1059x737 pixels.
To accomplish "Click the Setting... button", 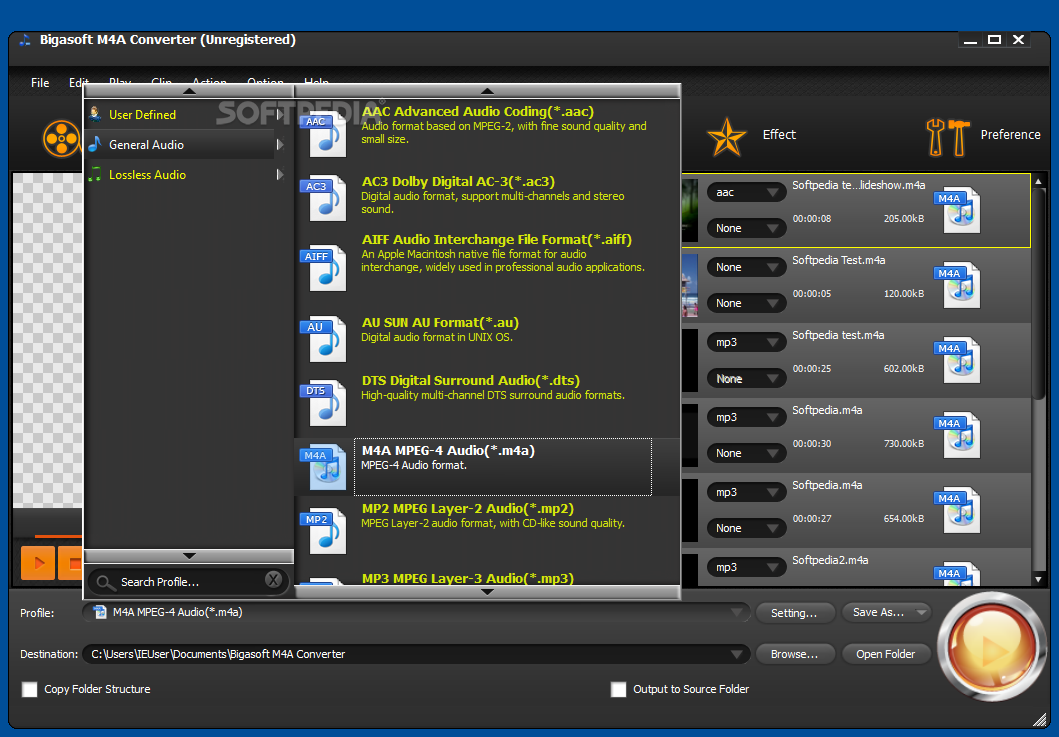I will pos(794,613).
